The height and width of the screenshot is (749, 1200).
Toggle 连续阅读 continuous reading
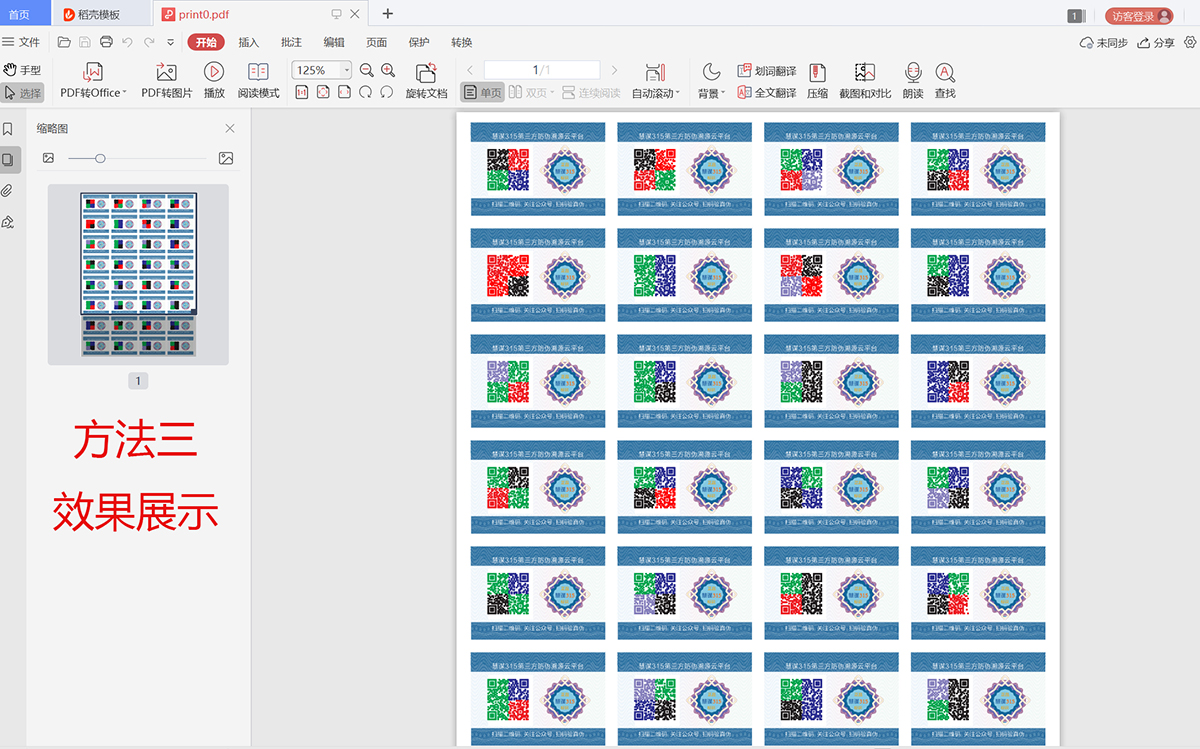tap(591, 92)
